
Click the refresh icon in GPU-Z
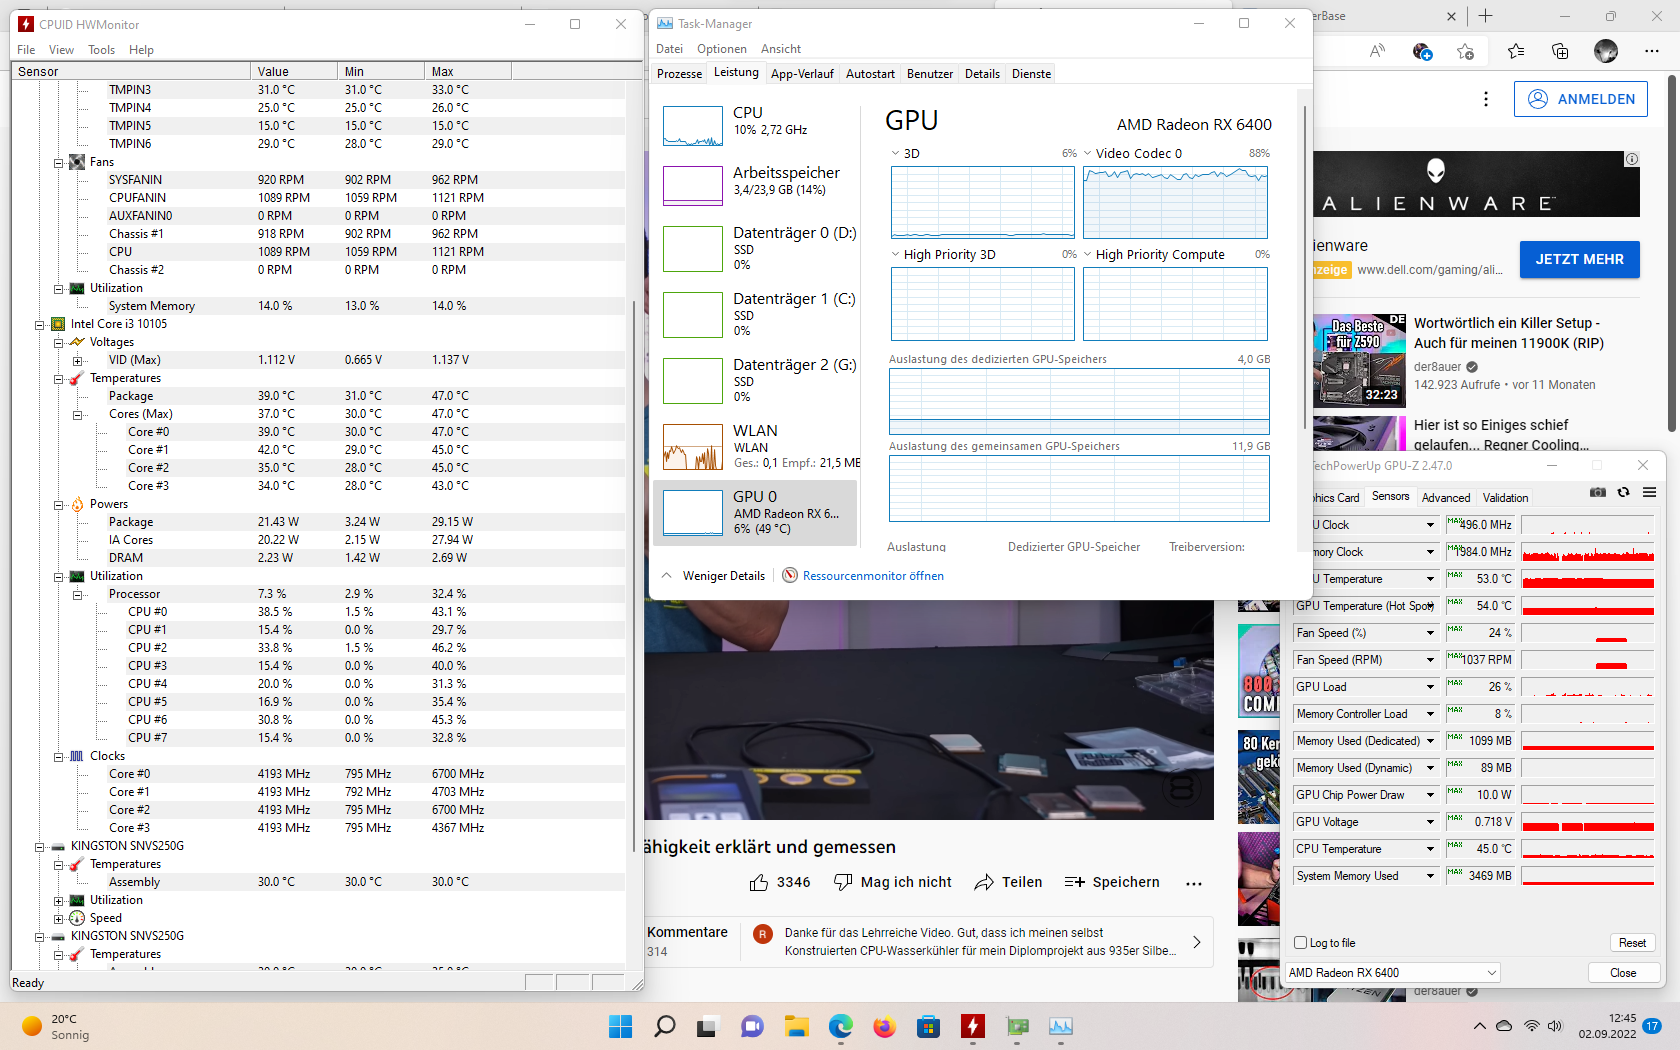pyautogui.click(x=1624, y=492)
